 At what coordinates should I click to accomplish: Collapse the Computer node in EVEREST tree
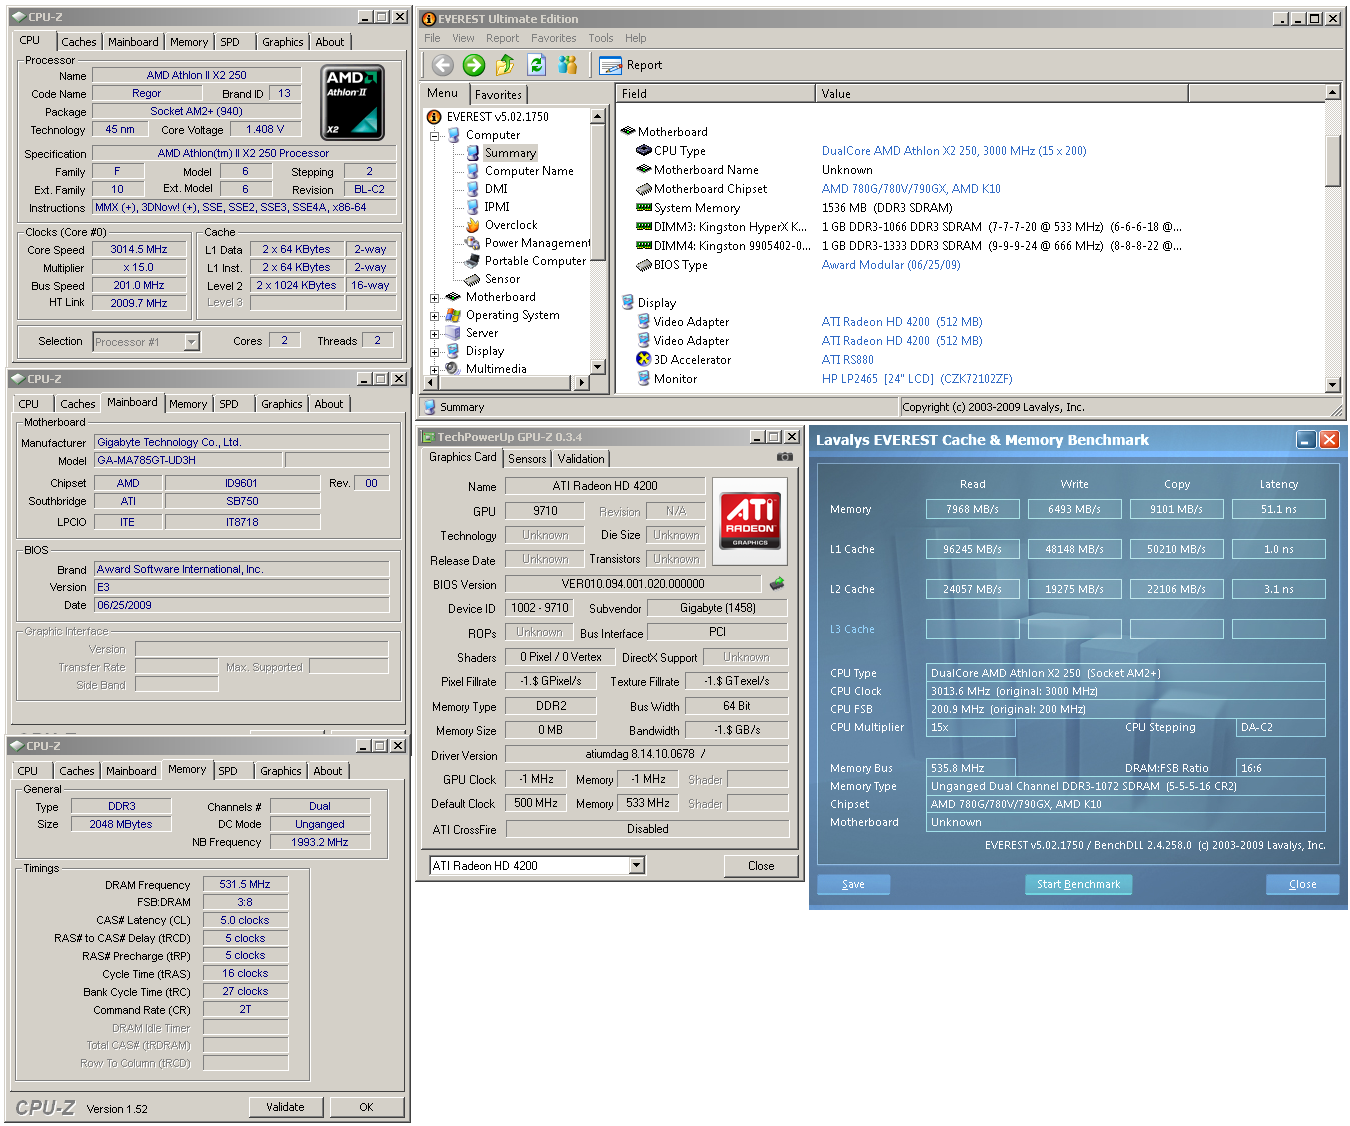[x=434, y=135]
